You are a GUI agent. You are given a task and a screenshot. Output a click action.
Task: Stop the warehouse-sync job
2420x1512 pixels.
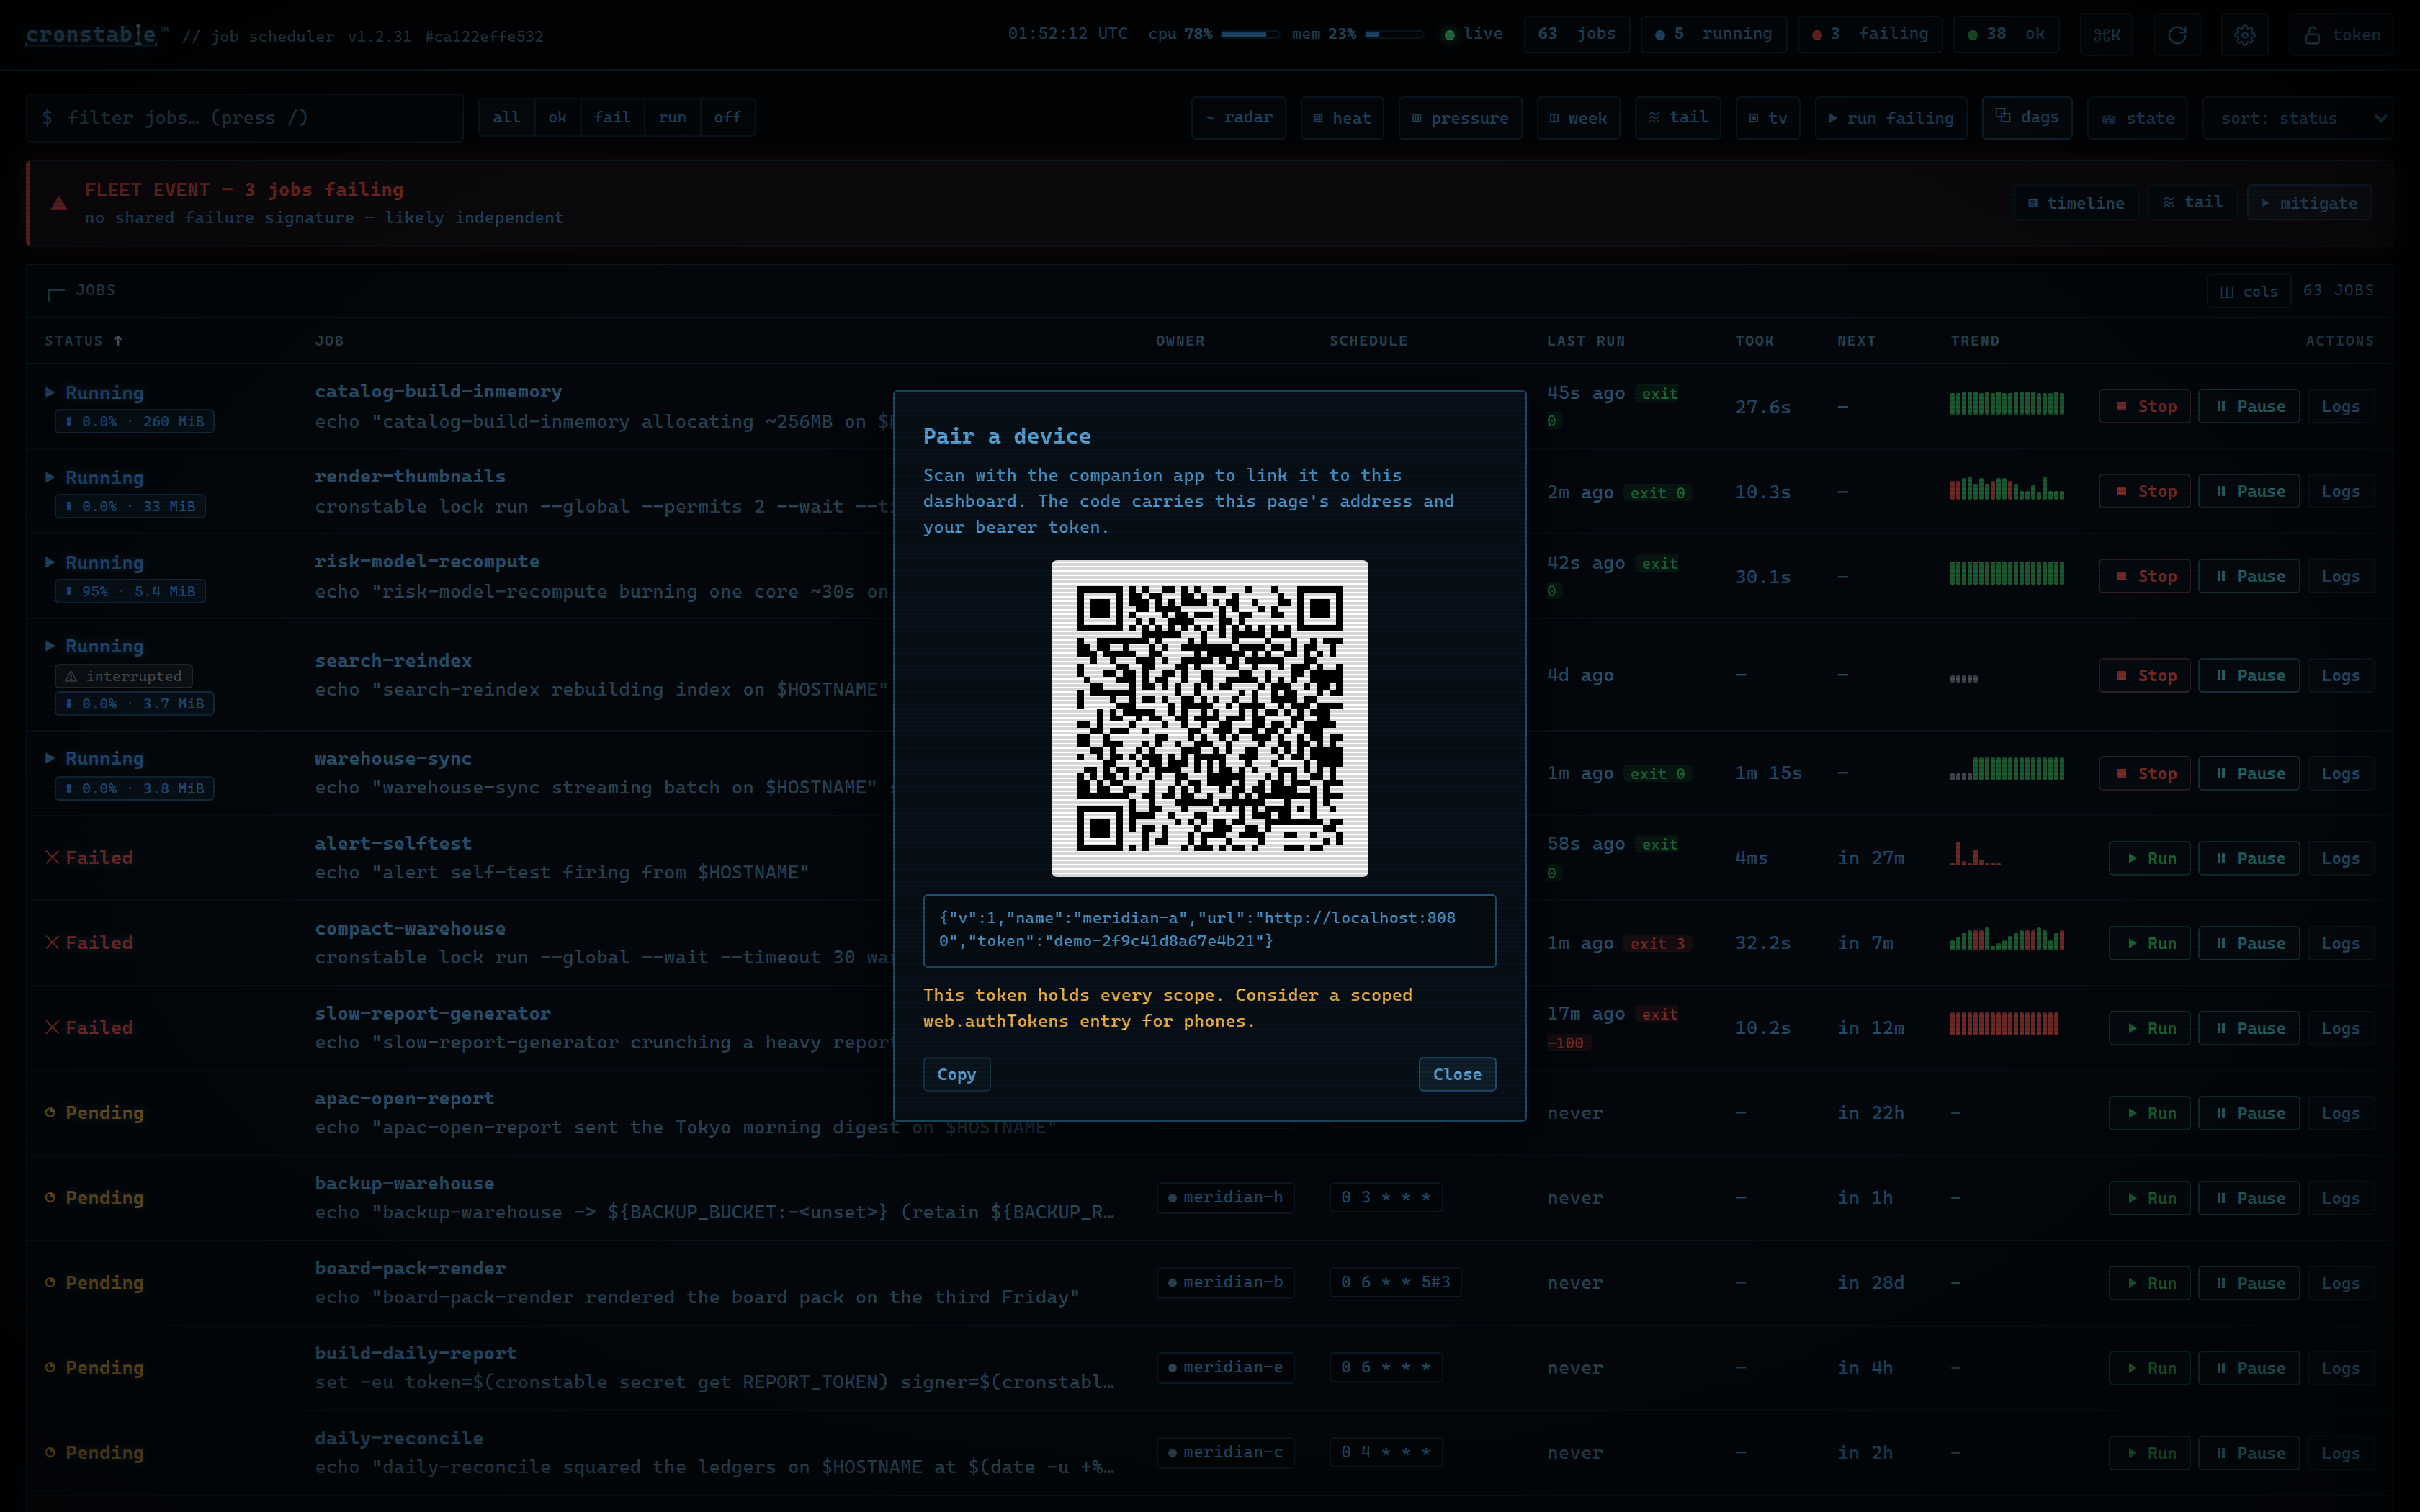coord(2145,774)
